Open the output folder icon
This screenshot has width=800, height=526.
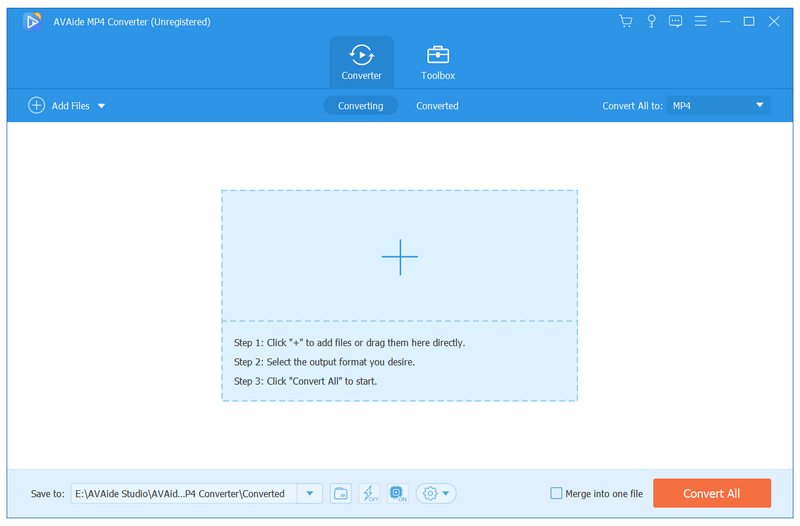pos(340,493)
